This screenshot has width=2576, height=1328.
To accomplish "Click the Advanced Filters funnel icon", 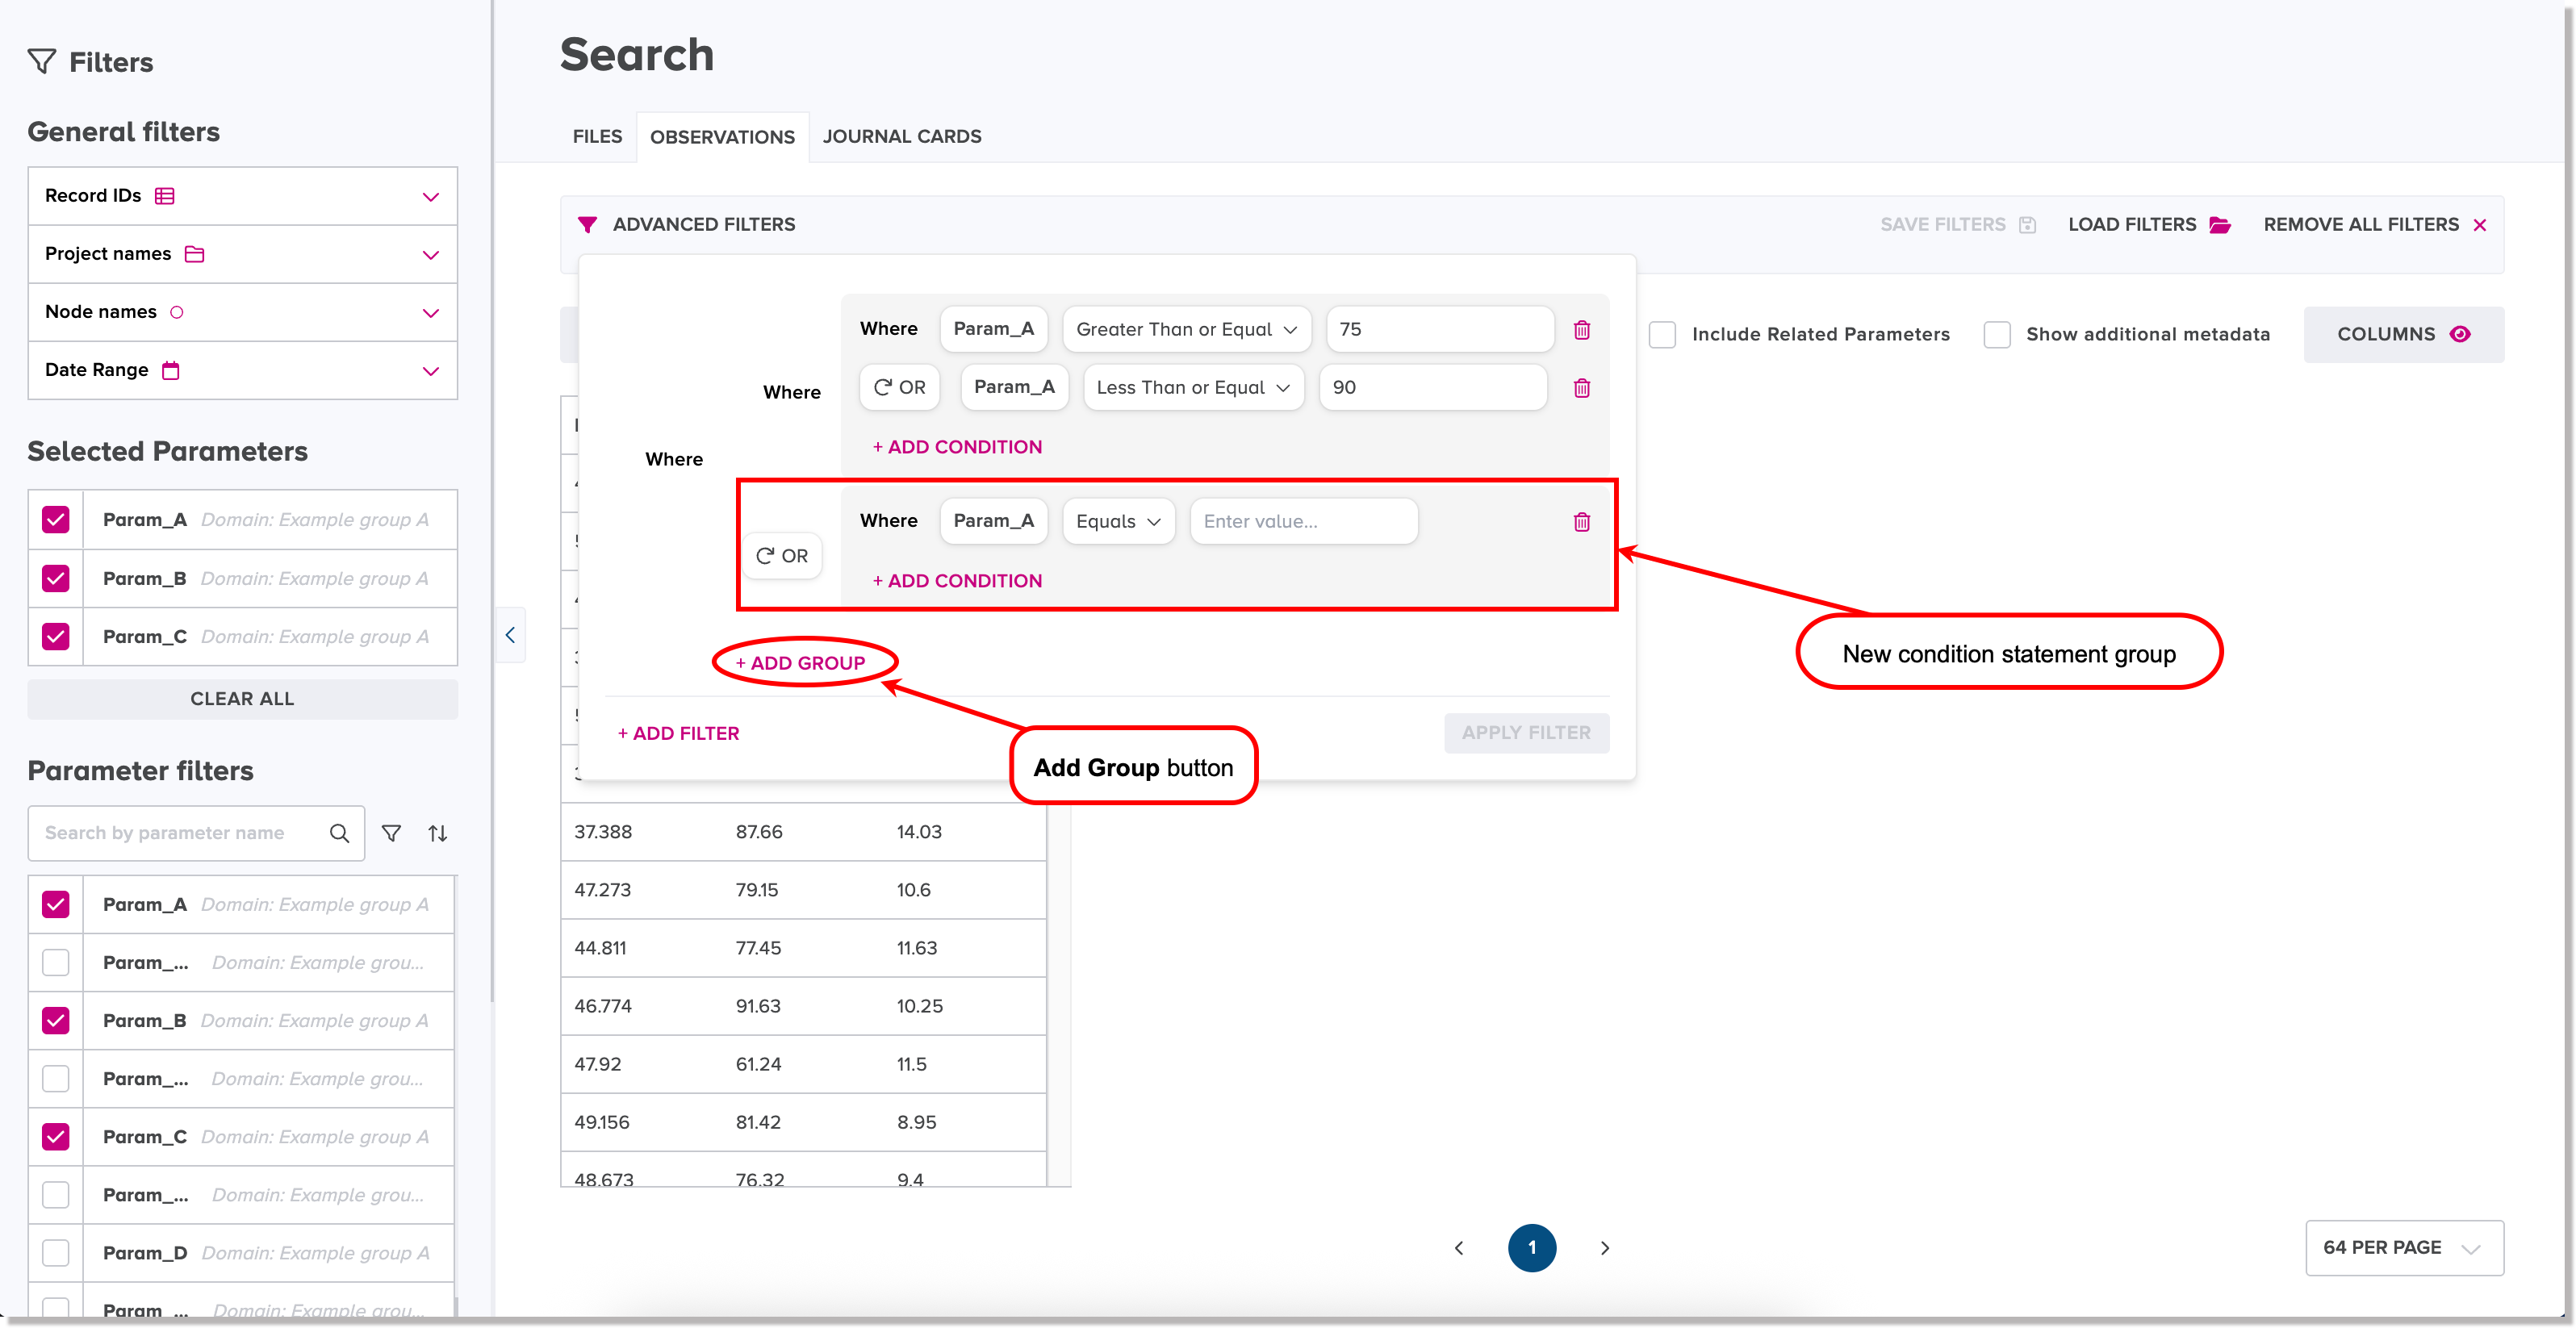I will point(588,225).
